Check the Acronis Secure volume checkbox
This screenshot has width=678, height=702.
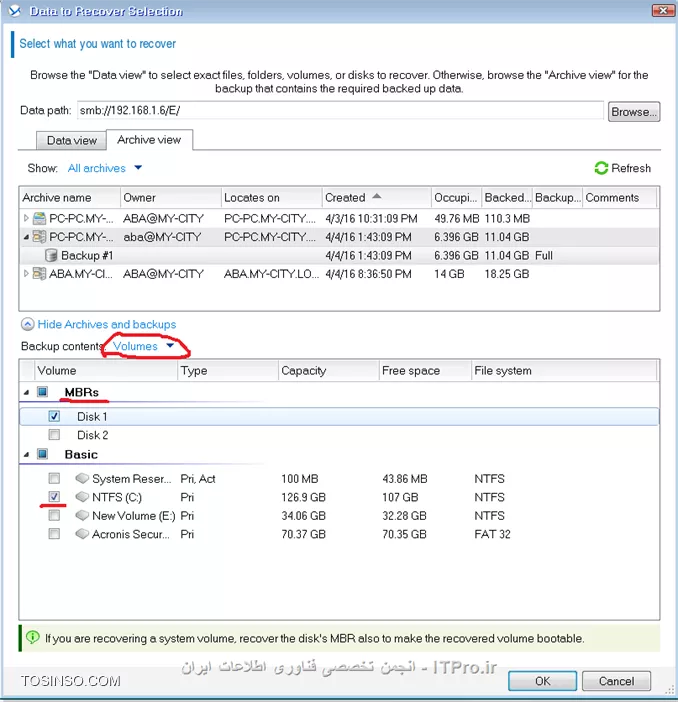point(54,534)
